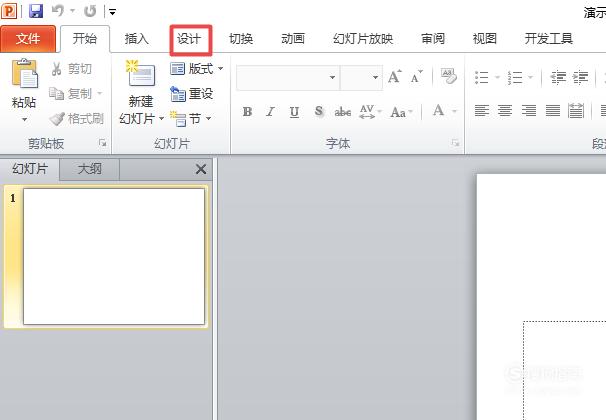Click the 粘贴 paste clipboard icon
The width and height of the screenshot is (606, 420).
click(24, 74)
